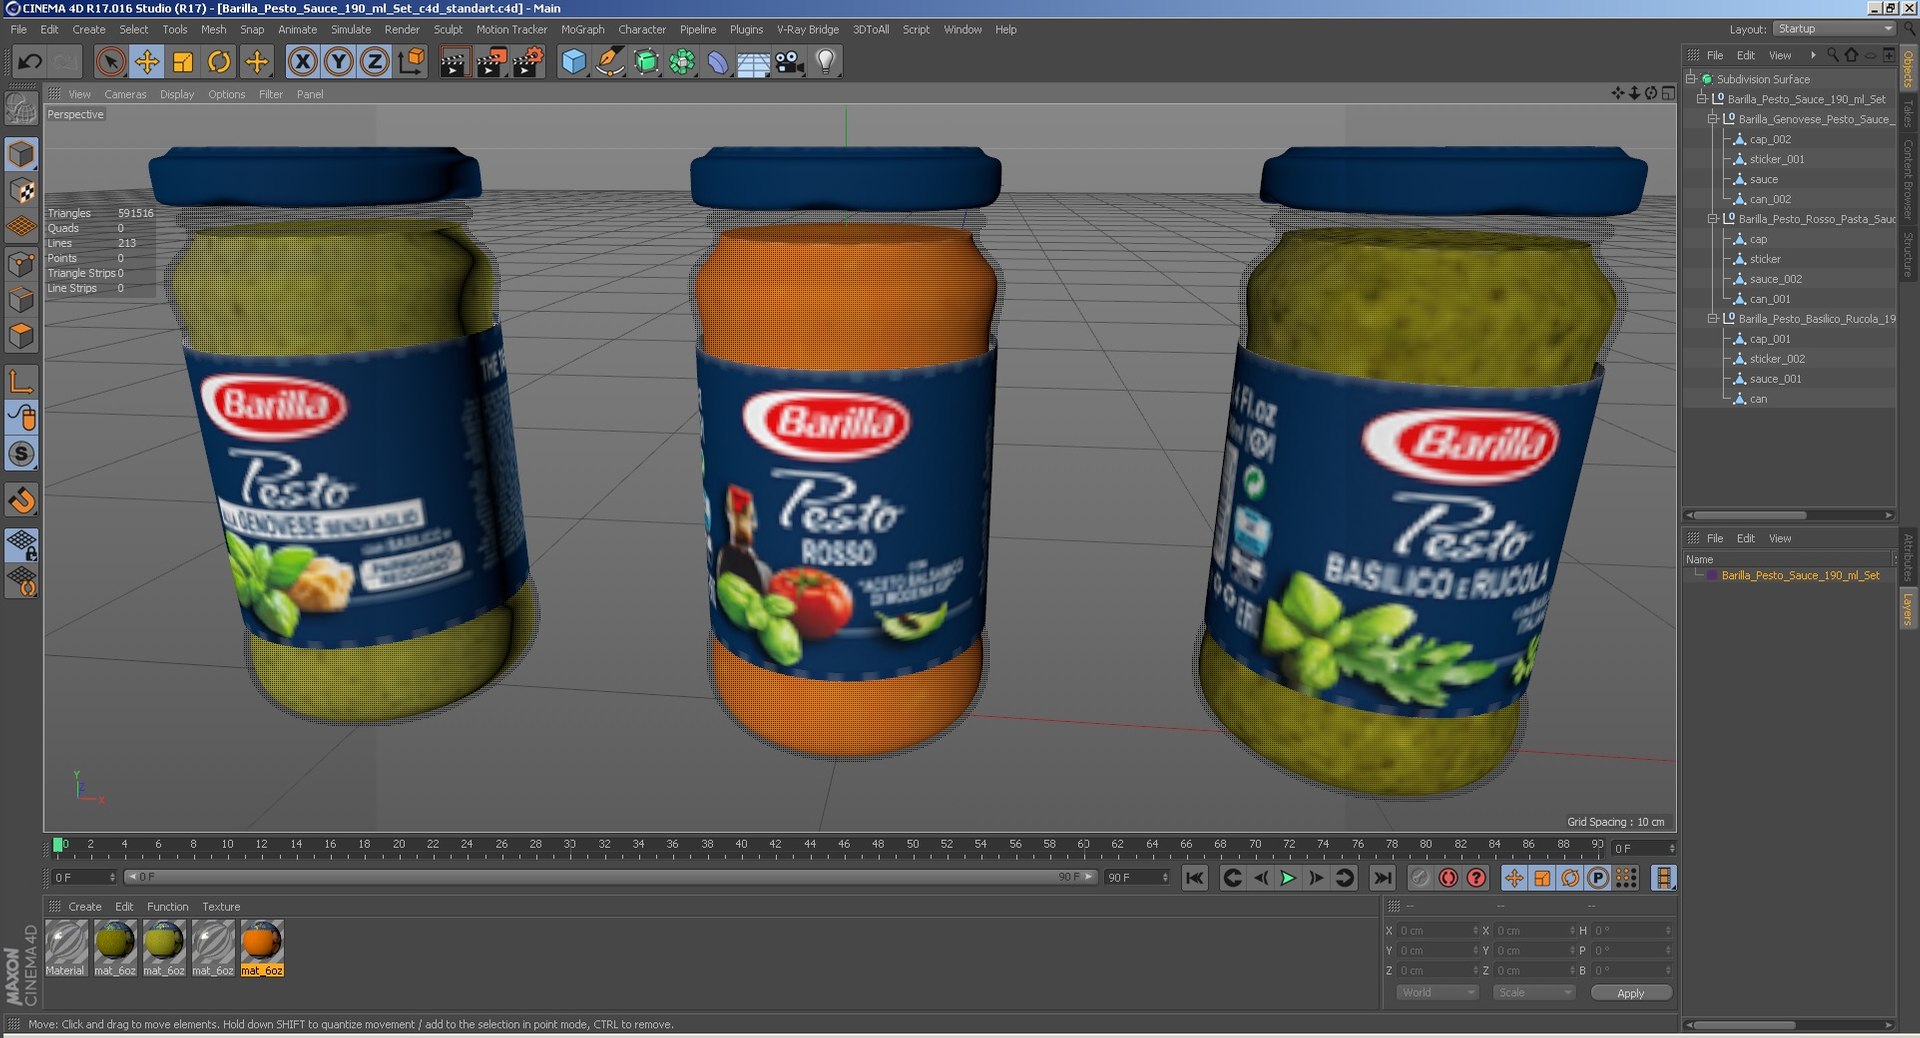Image resolution: width=1920 pixels, height=1038 pixels.
Task: Select the Spline Pen tool
Action: pos(609,62)
